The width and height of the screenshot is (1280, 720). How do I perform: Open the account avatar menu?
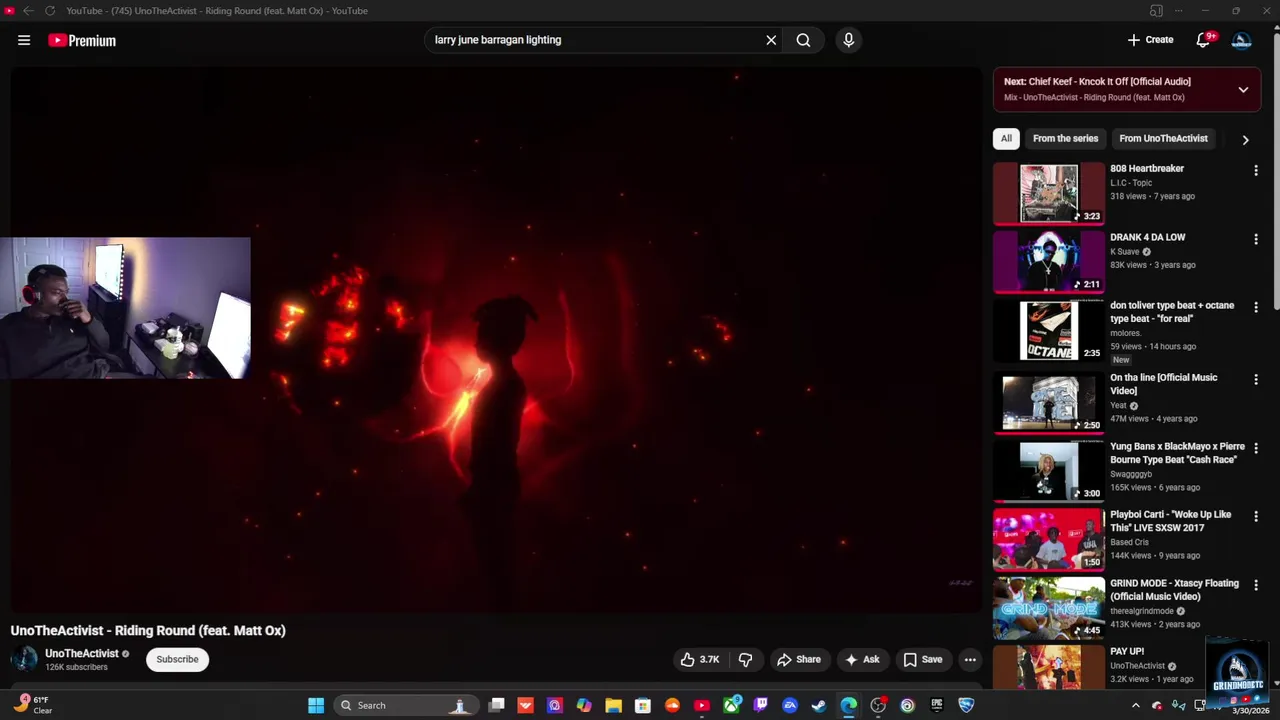click(x=1242, y=40)
